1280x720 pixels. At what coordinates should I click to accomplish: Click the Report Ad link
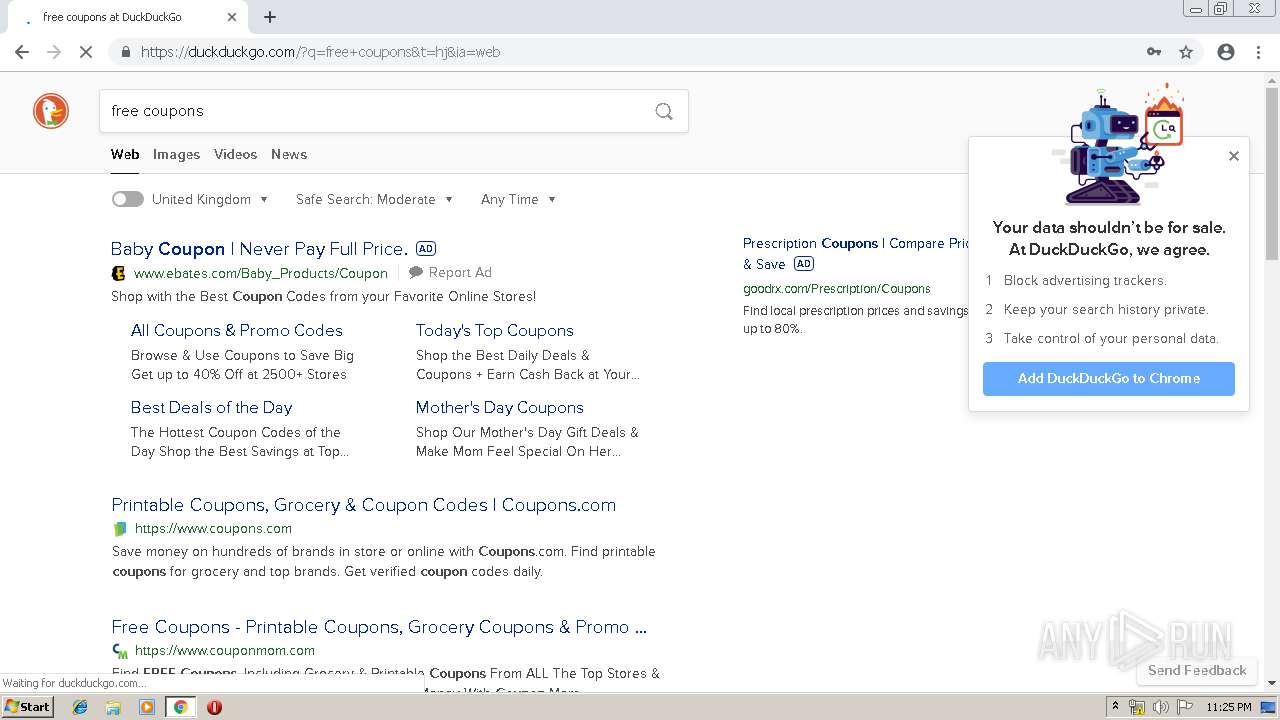coord(460,272)
